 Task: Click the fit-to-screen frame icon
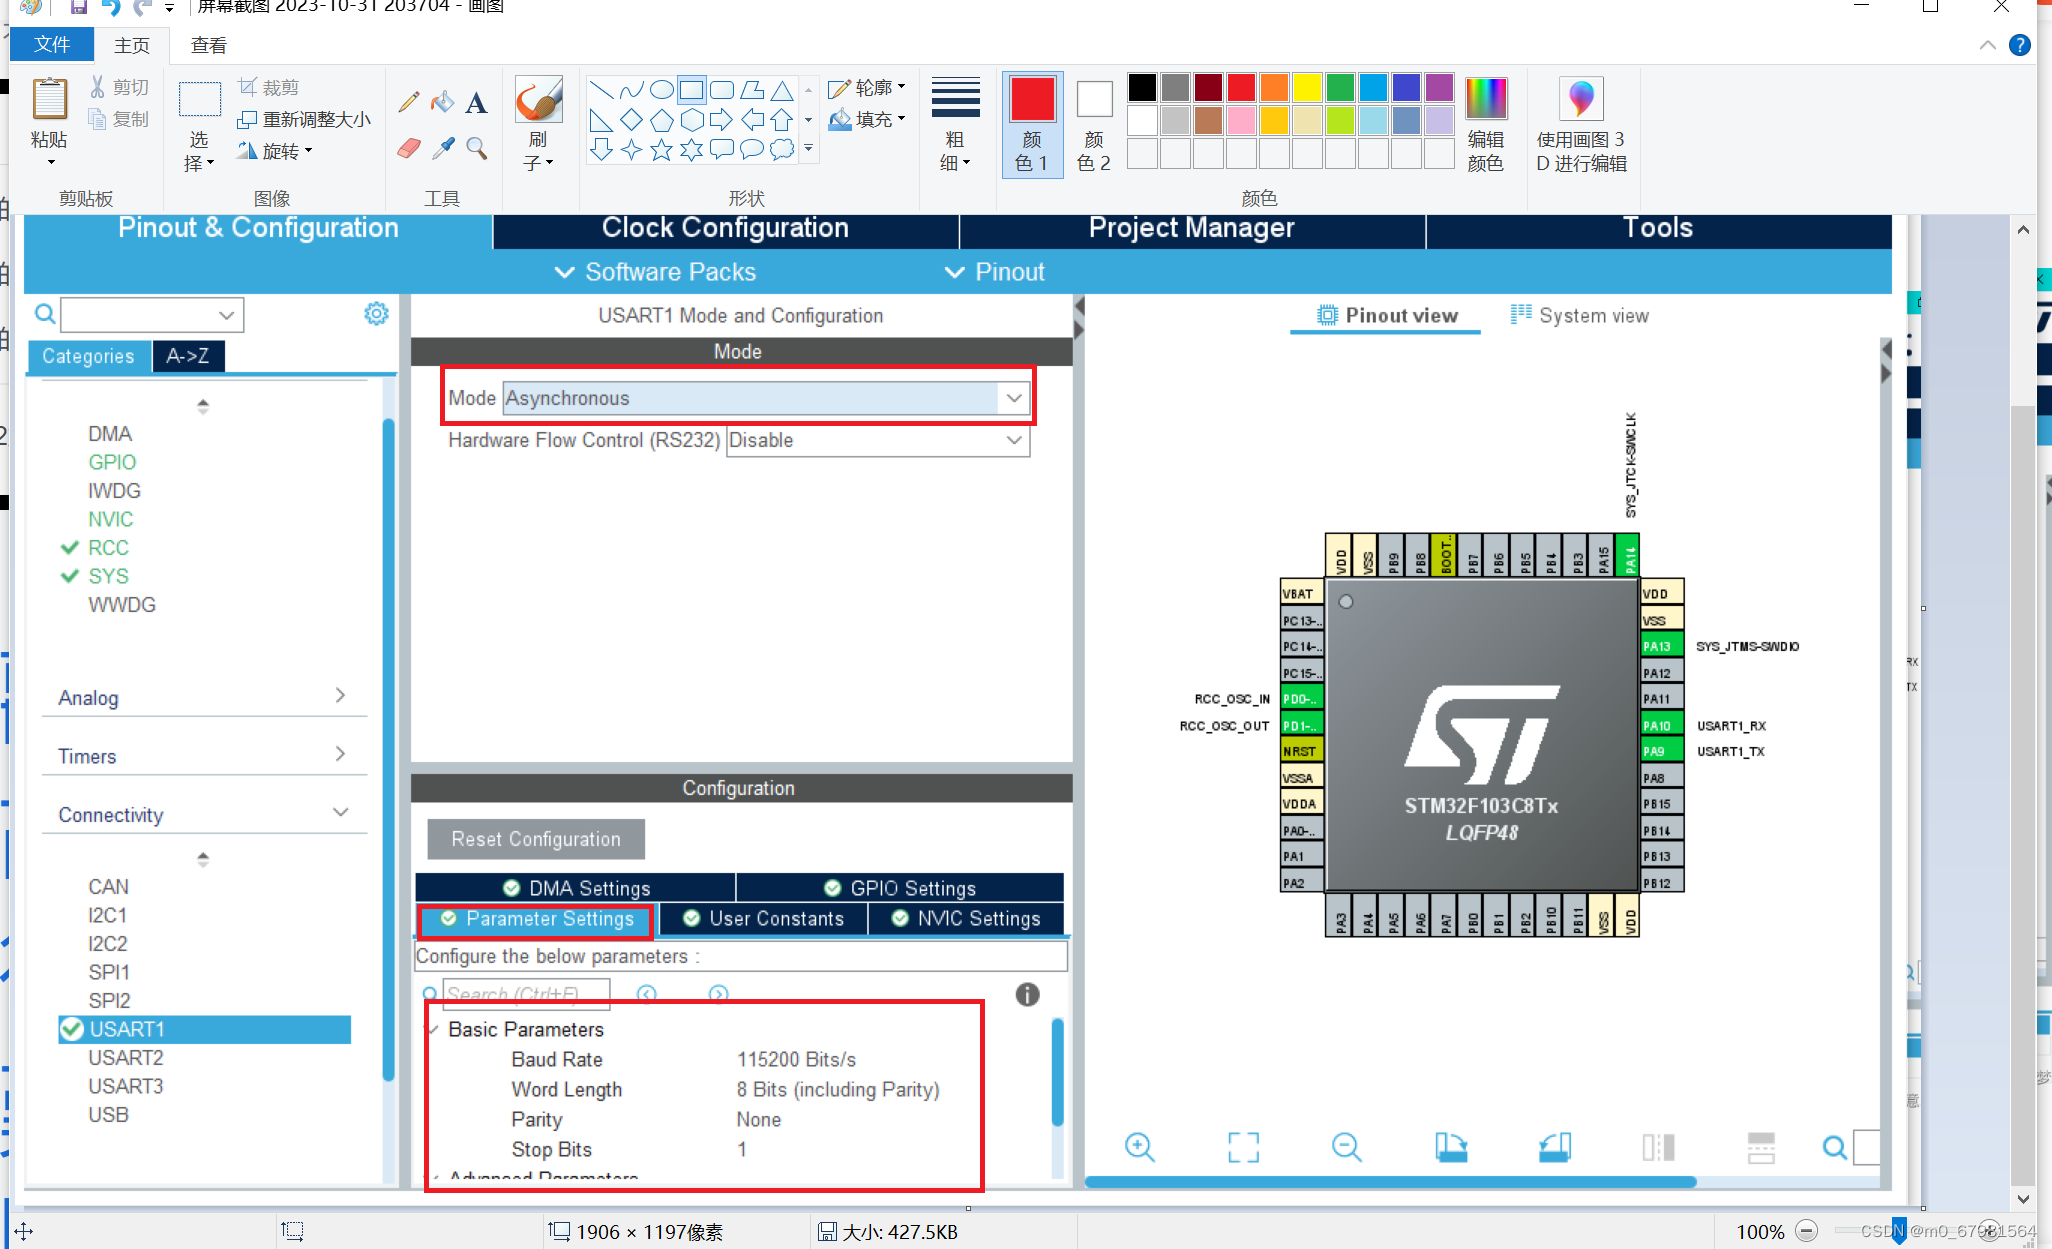pyautogui.click(x=1243, y=1147)
